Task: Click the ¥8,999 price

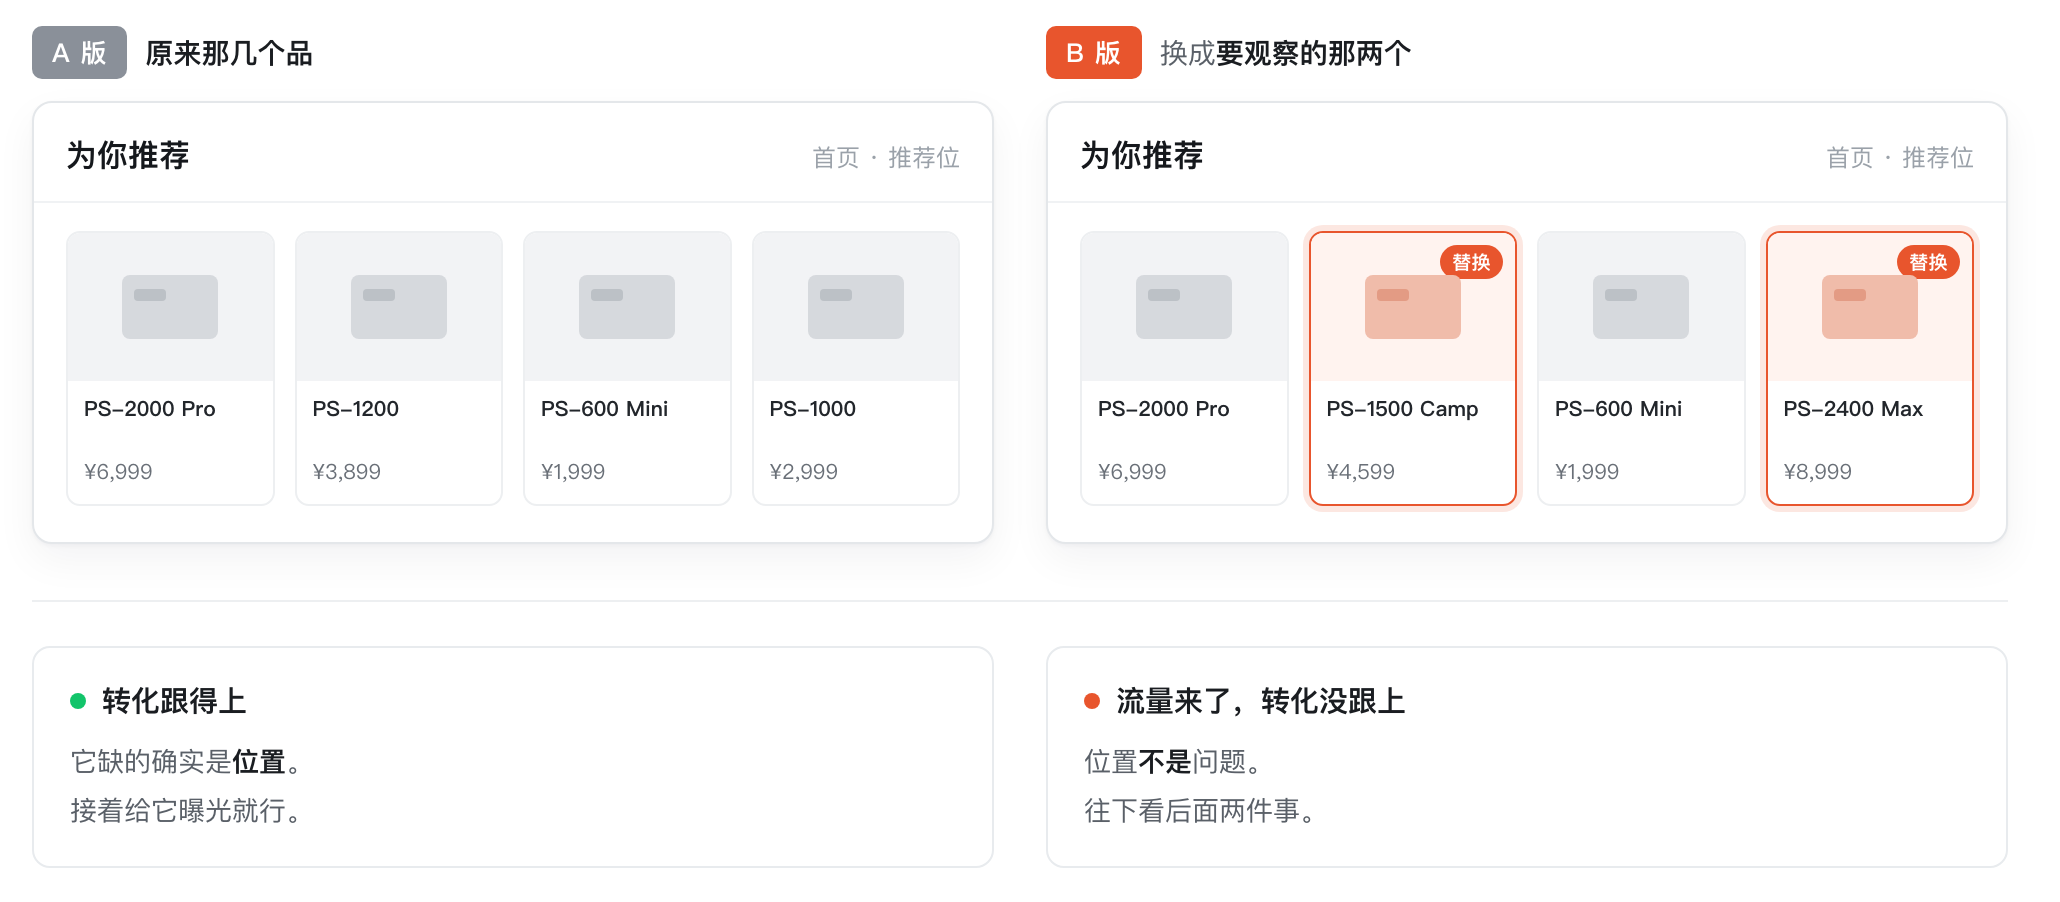Action: point(1818,471)
